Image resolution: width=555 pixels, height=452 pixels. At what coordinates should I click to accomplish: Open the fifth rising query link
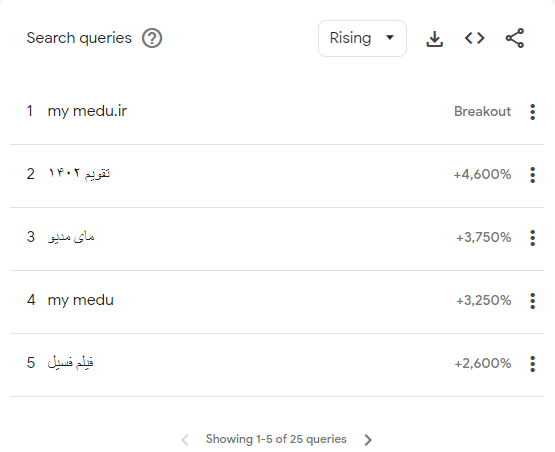70,363
